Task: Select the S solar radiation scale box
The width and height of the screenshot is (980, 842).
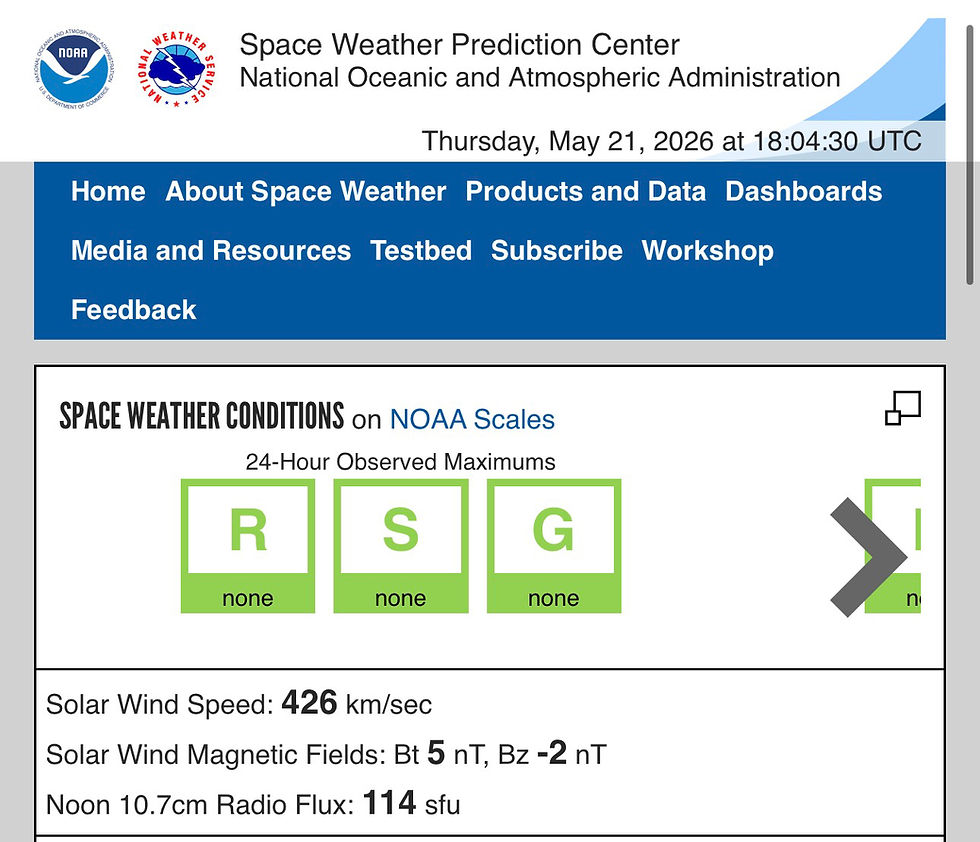Action: pos(401,546)
